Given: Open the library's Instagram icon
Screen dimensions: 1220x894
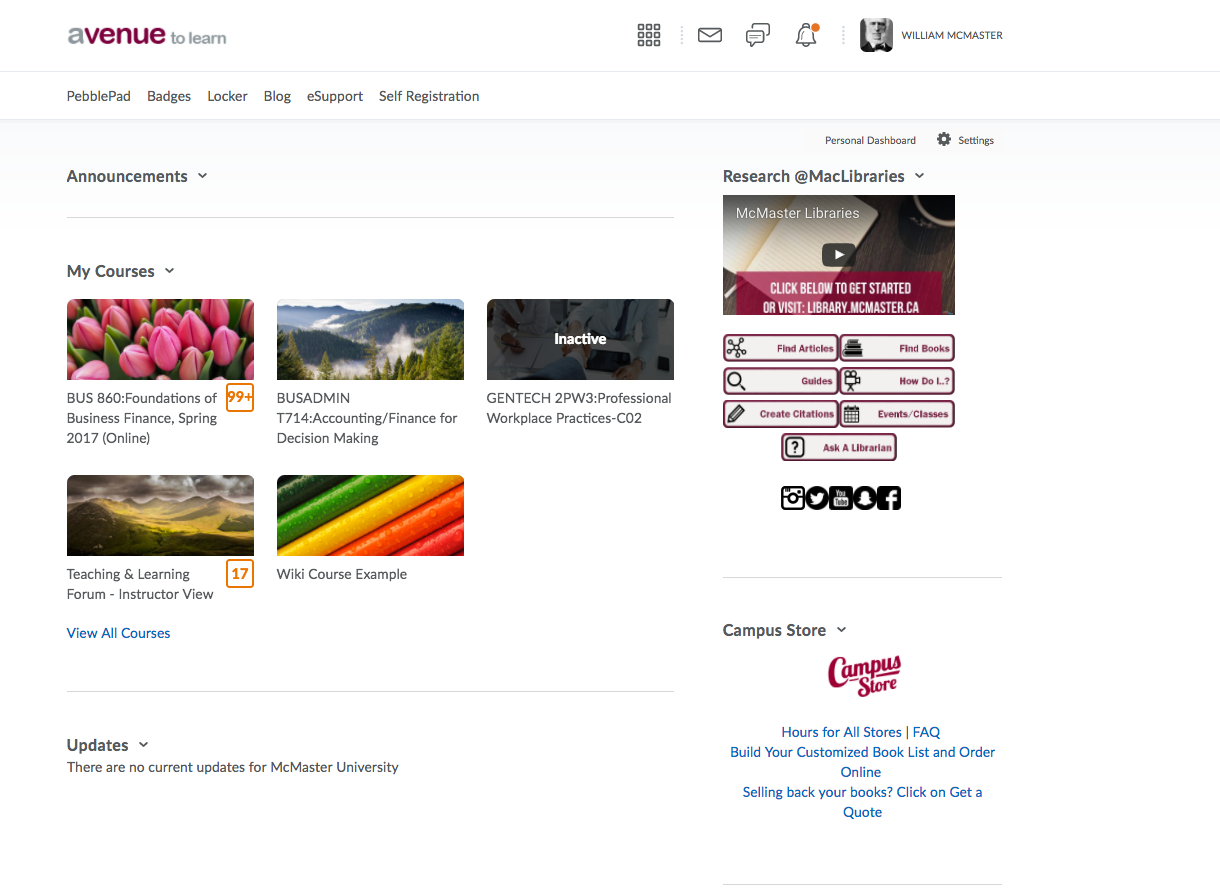Looking at the screenshot, I should click(x=793, y=497).
